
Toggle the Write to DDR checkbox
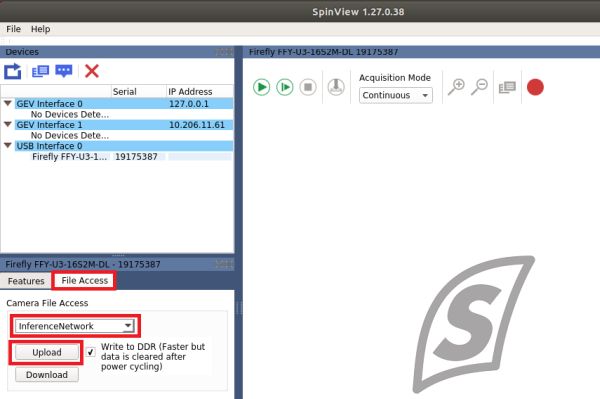(91, 352)
